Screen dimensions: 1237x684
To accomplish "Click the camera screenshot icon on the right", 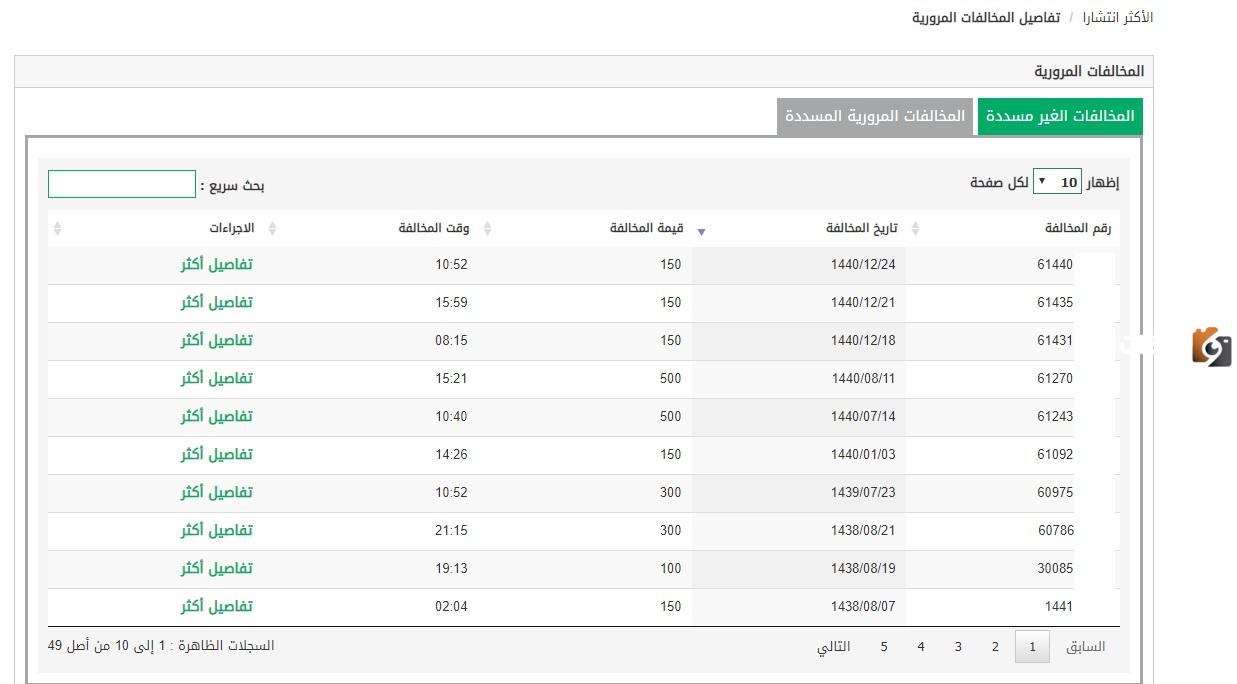I will (1211, 346).
